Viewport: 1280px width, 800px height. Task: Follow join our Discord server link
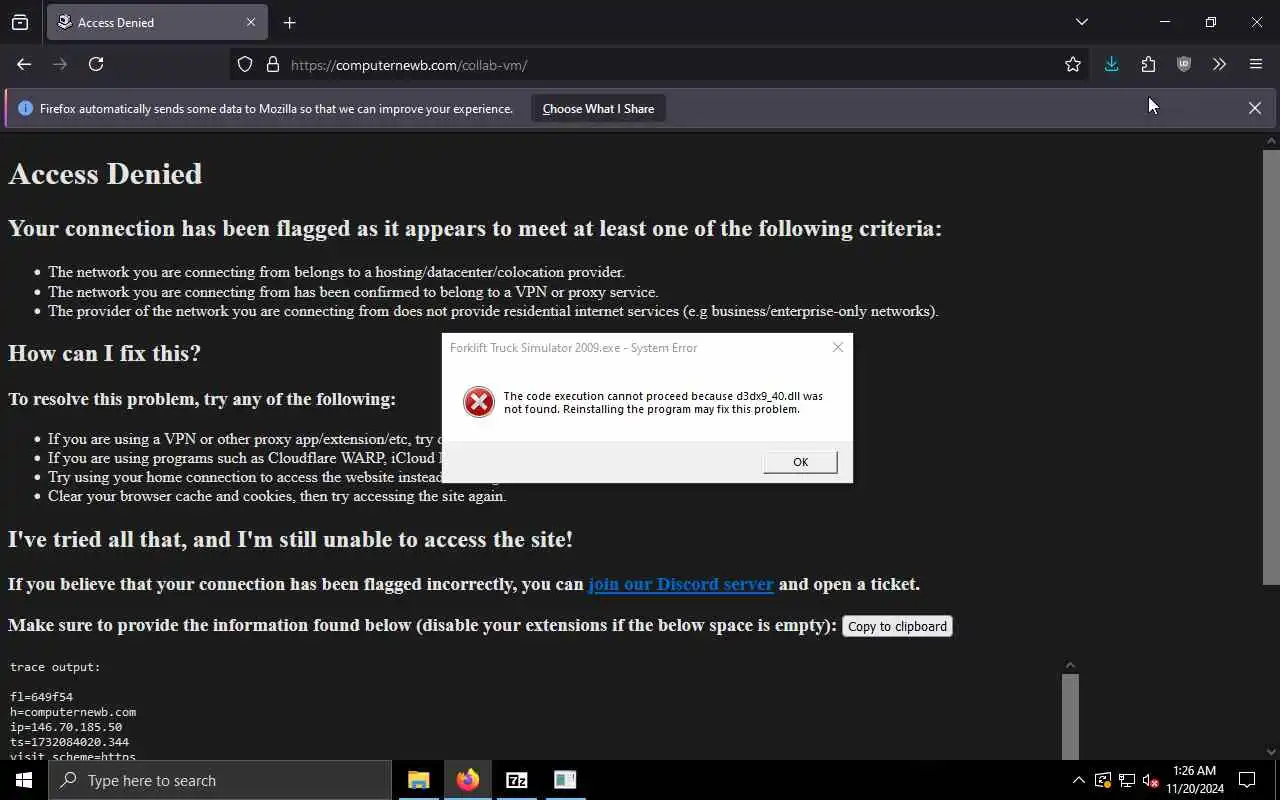pyautogui.click(x=681, y=584)
